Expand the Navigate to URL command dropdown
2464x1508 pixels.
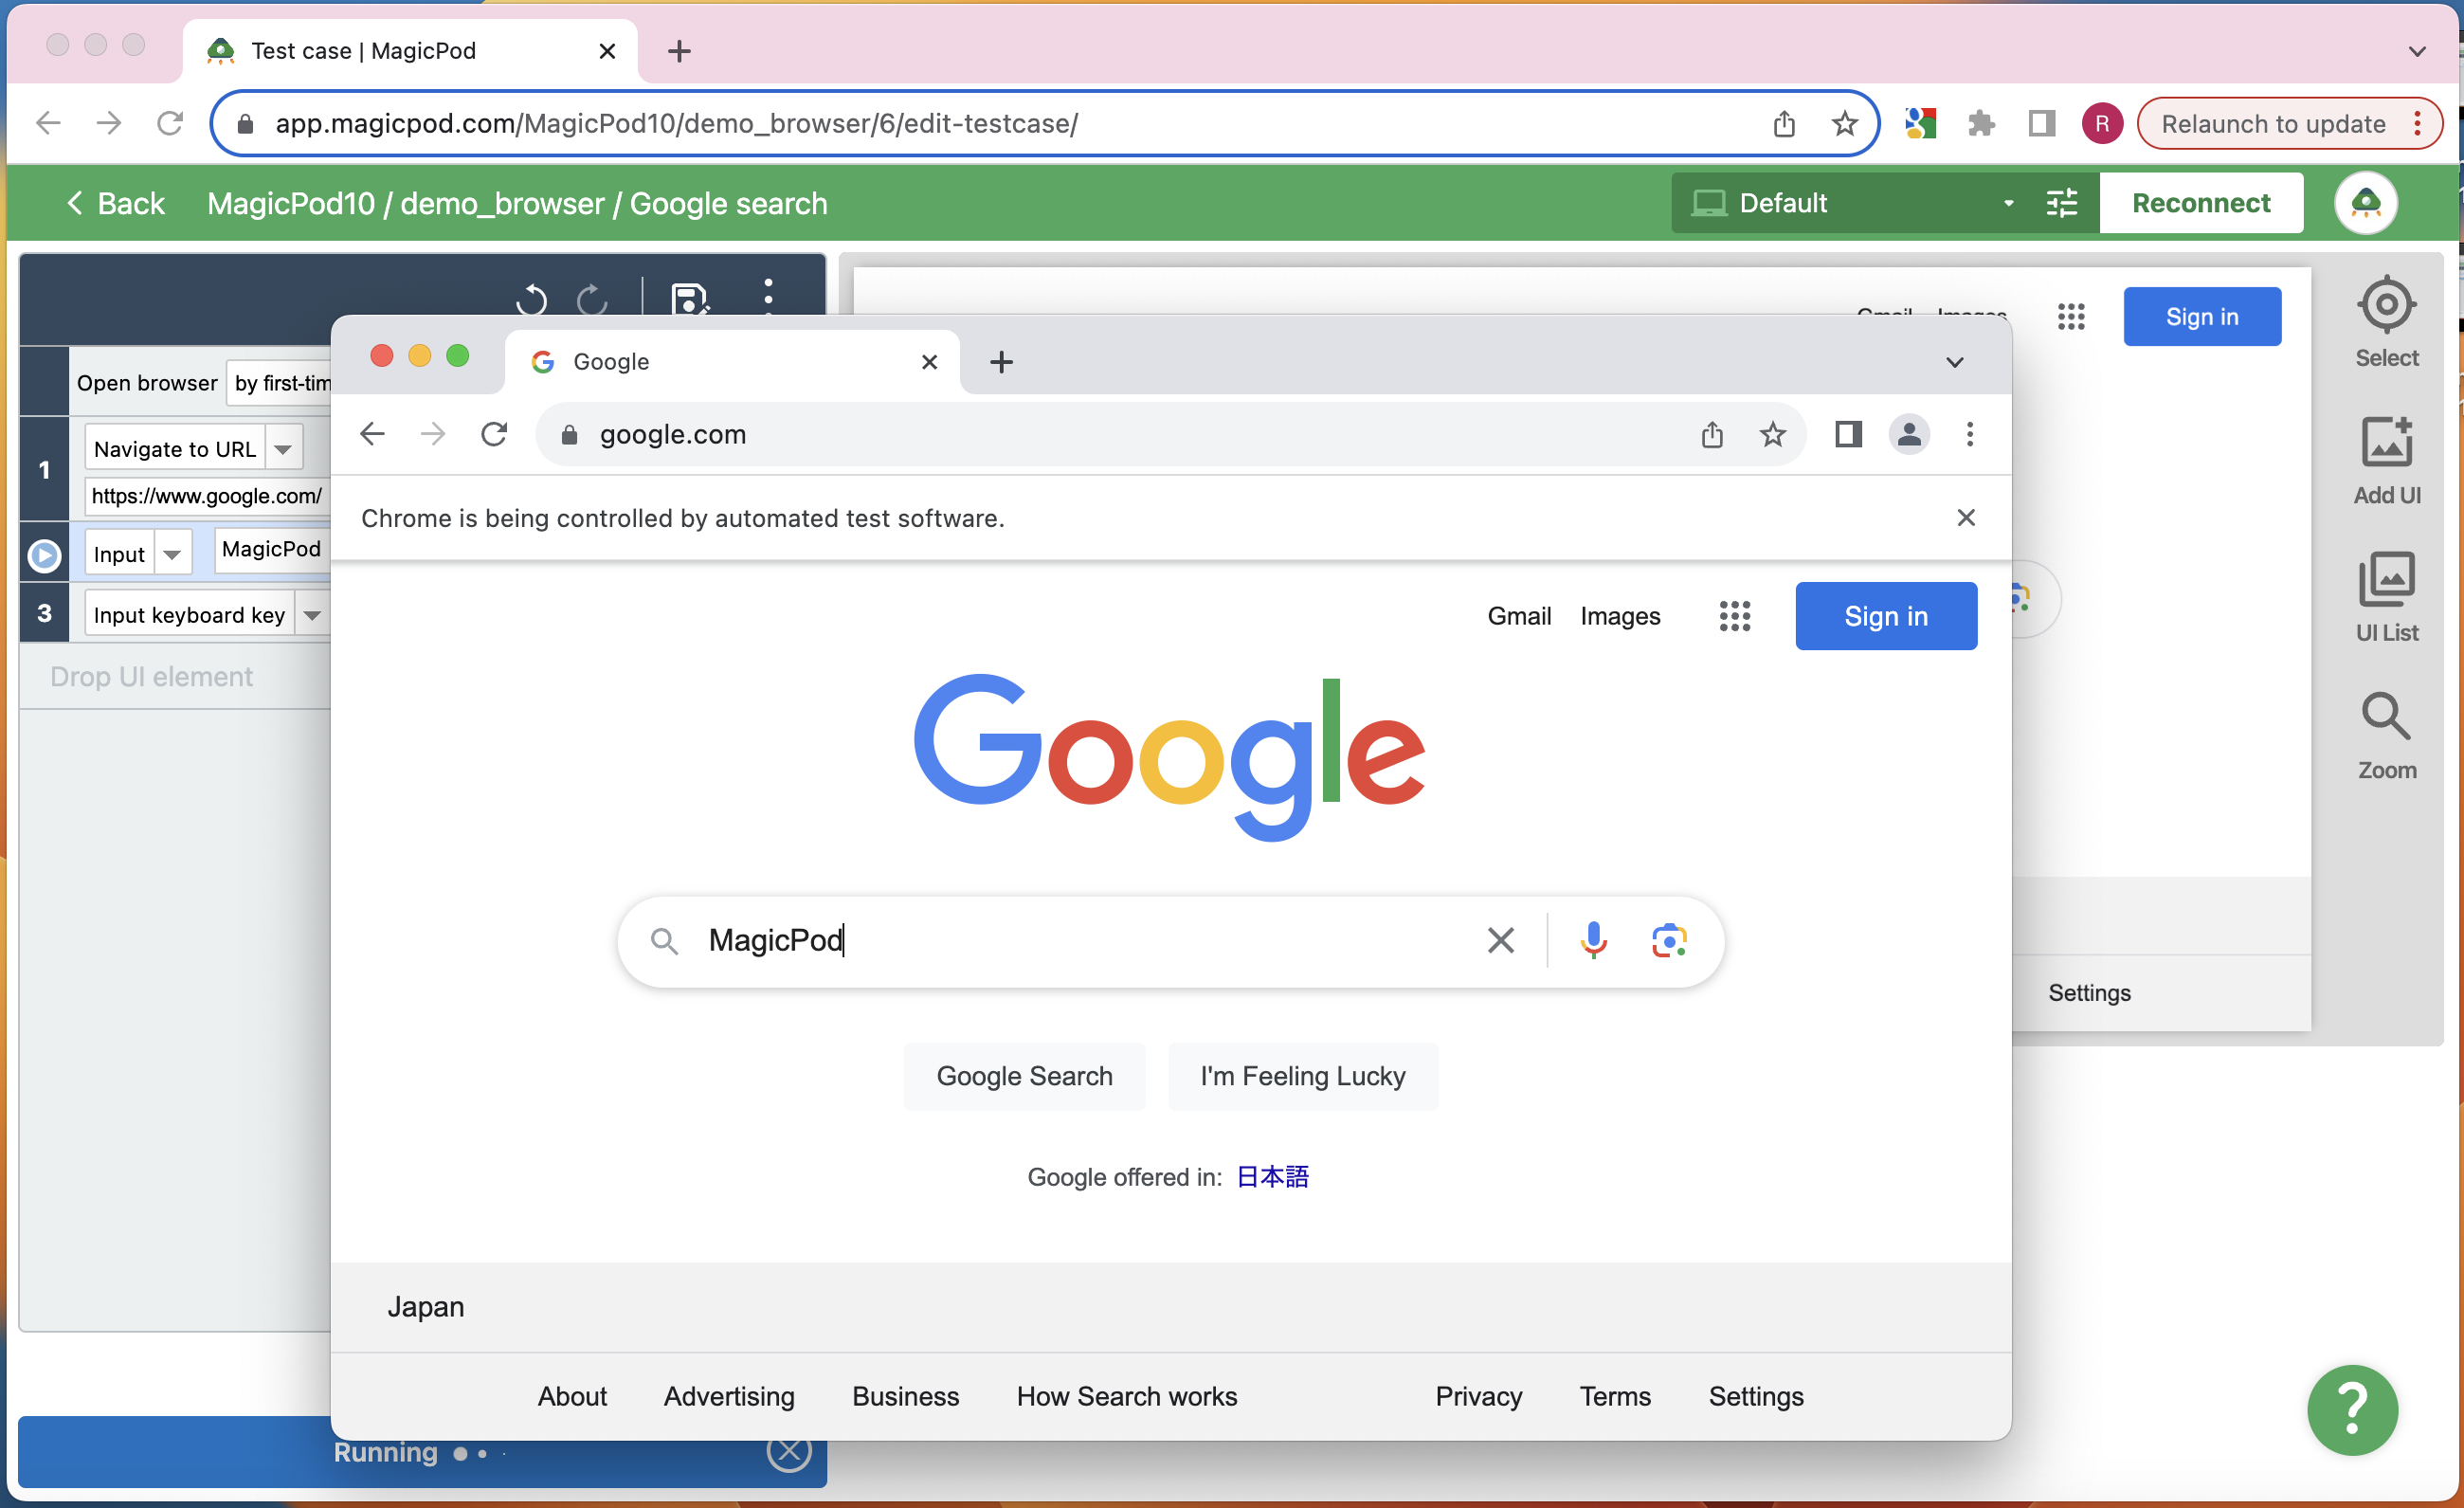tap(284, 449)
